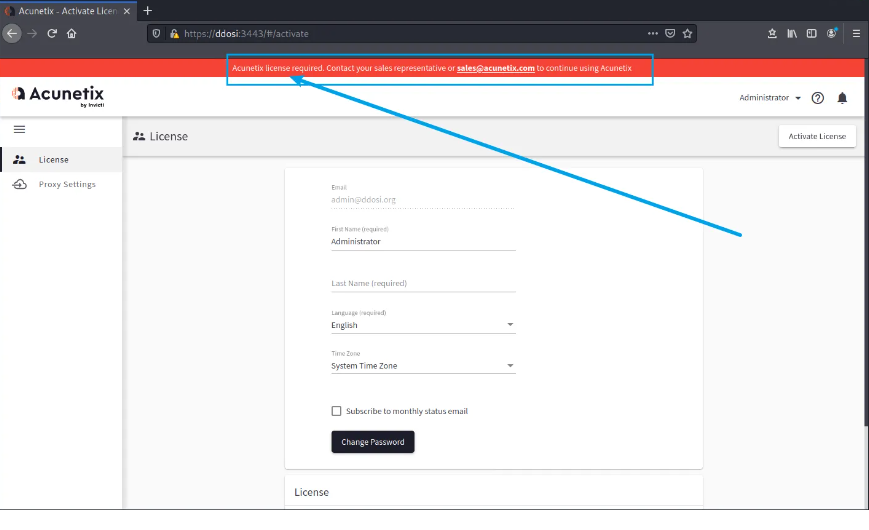Open a new browser tab

(x=147, y=11)
